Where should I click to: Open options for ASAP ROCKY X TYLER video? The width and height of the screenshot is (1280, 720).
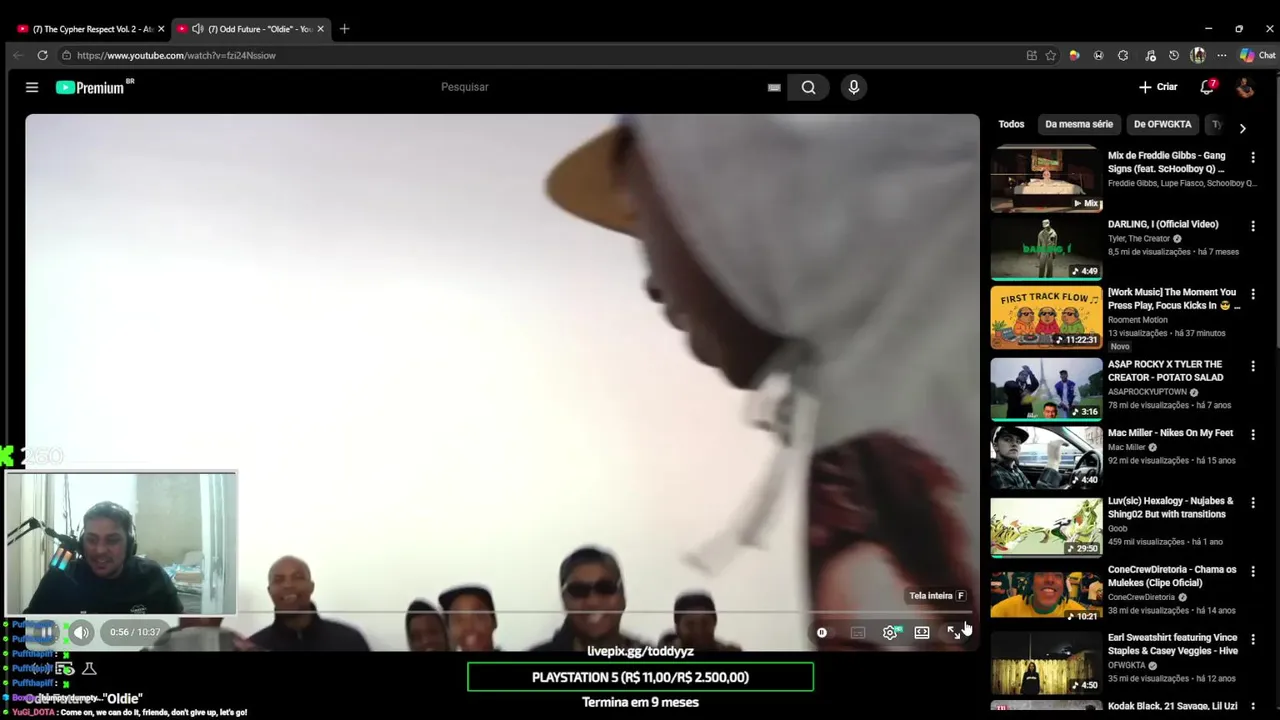click(1253, 366)
